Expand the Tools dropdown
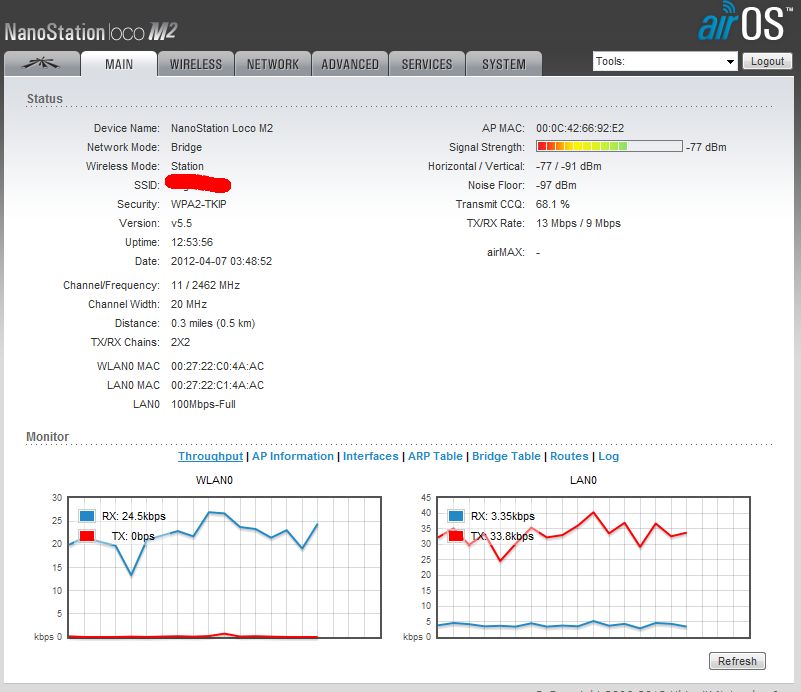 [665, 61]
